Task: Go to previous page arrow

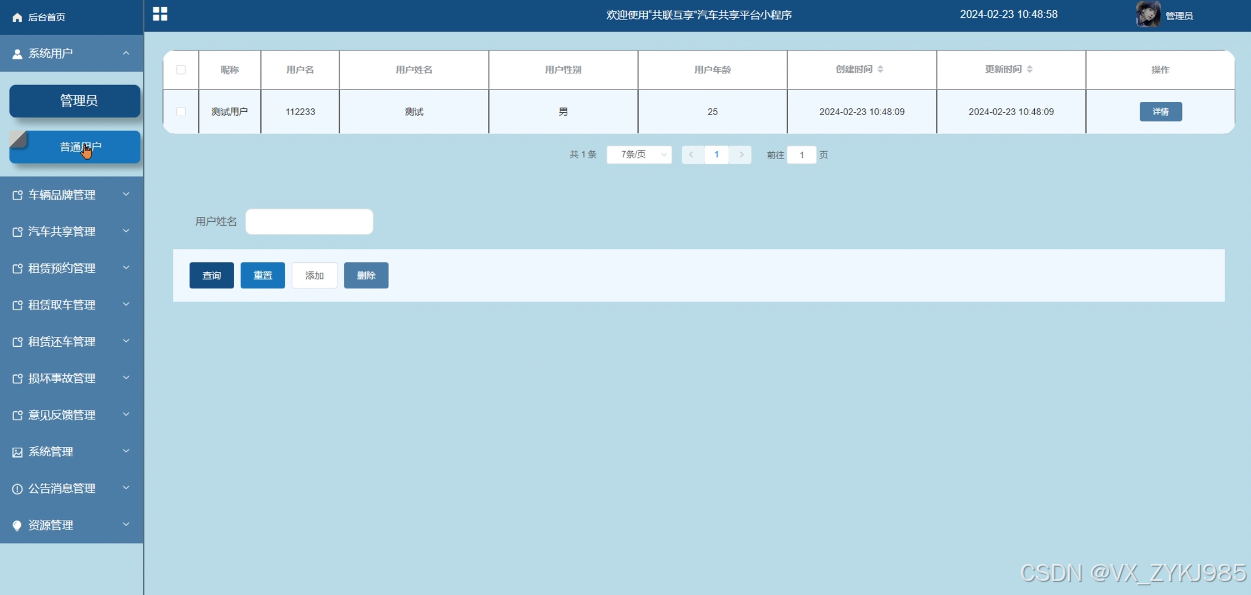Action: 691,155
